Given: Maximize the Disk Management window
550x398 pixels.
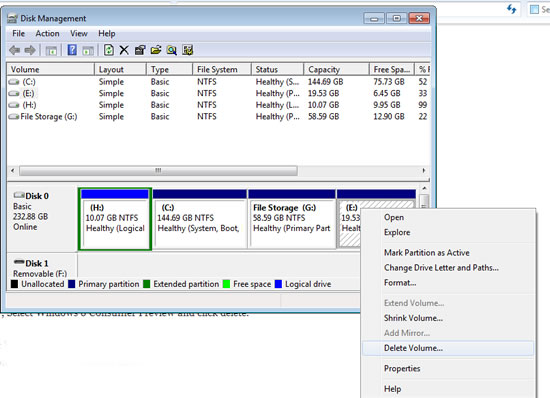Looking at the screenshot, I should [396, 18].
